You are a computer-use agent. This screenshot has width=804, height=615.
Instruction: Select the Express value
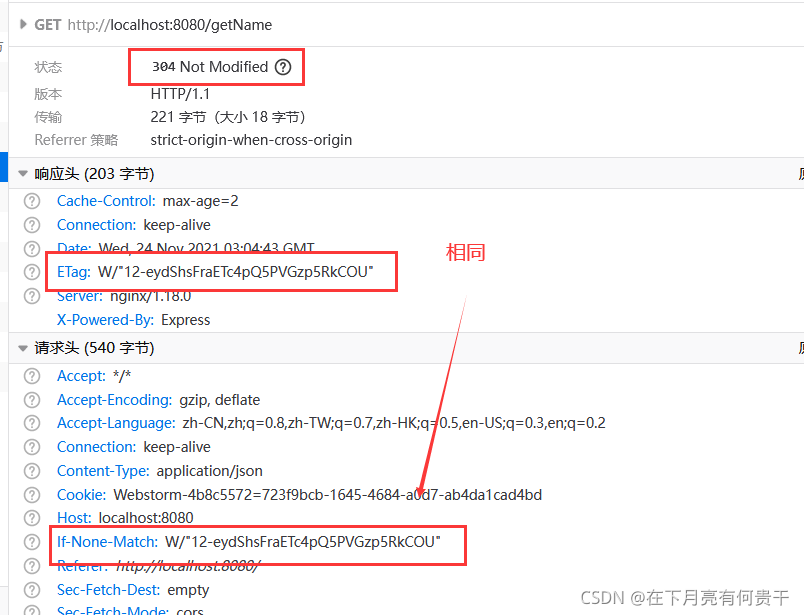(186, 320)
